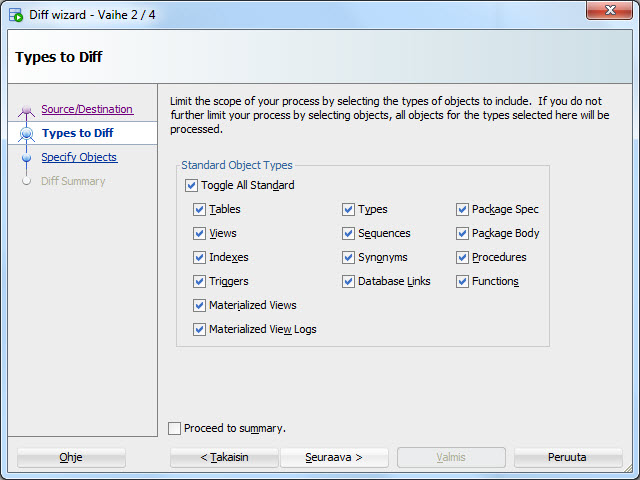
Task: Uncheck the Package Spec checkbox
Action: click(x=462, y=210)
